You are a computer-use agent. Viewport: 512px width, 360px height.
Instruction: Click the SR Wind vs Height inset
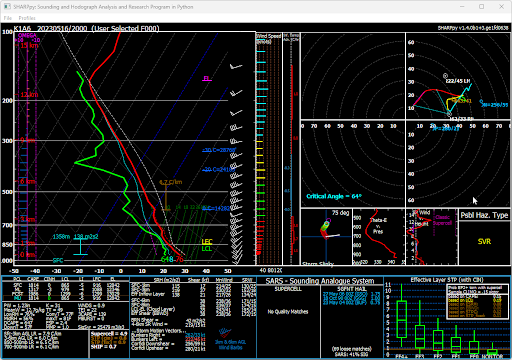(432, 237)
